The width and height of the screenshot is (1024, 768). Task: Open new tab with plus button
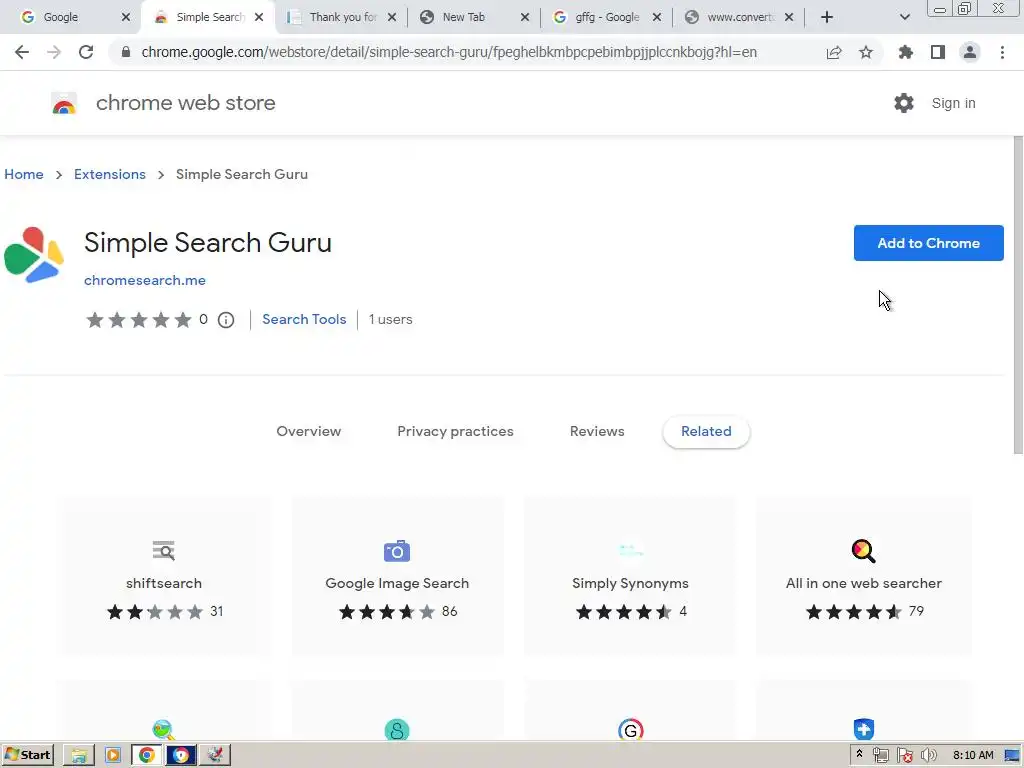(x=827, y=17)
